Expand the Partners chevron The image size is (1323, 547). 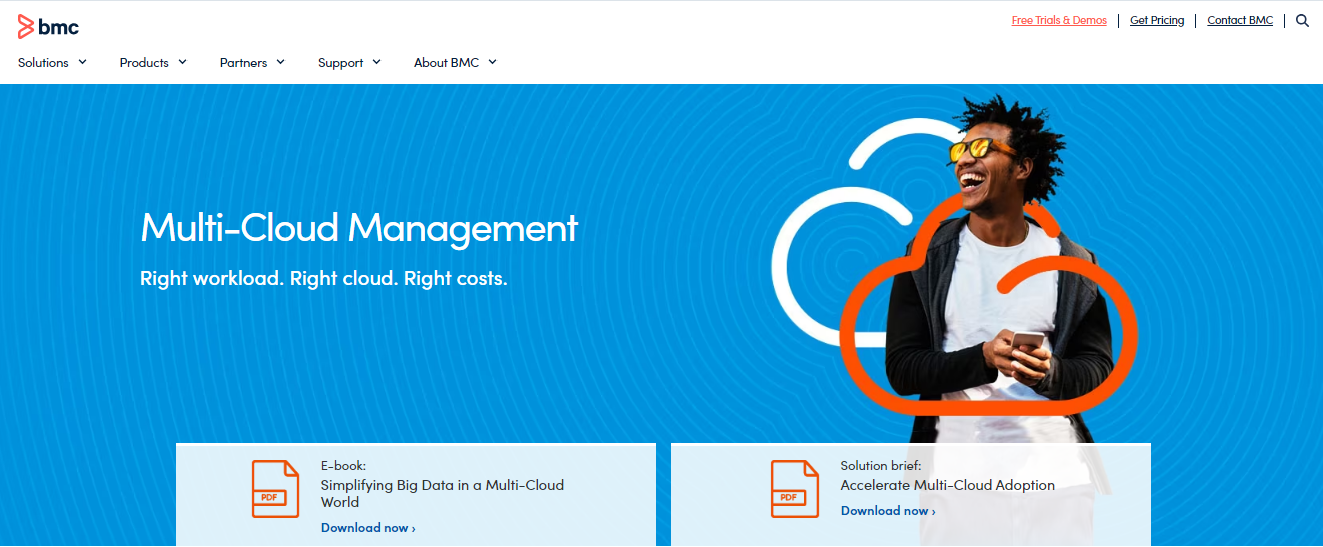coord(280,62)
